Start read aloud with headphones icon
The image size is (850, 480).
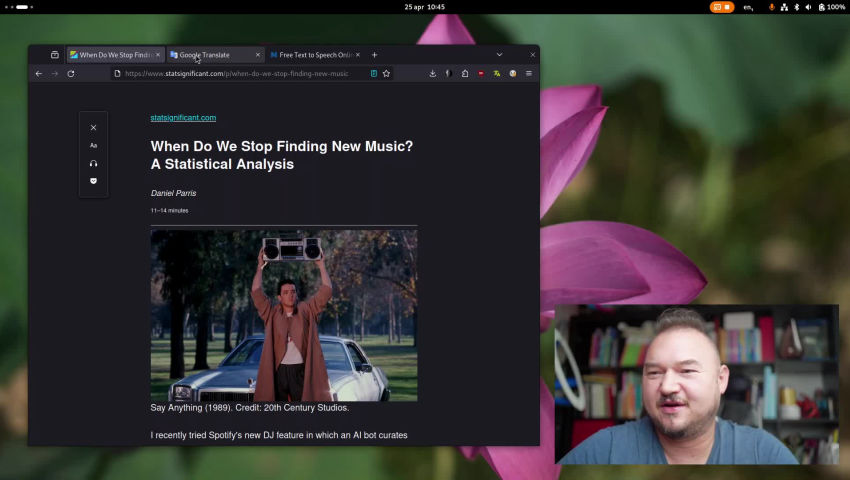(93, 163)
